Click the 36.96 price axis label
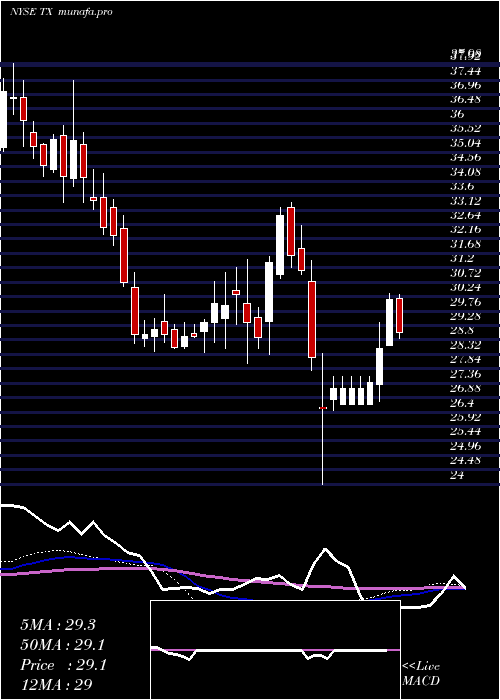500x700 pixels. pos(465,85)
